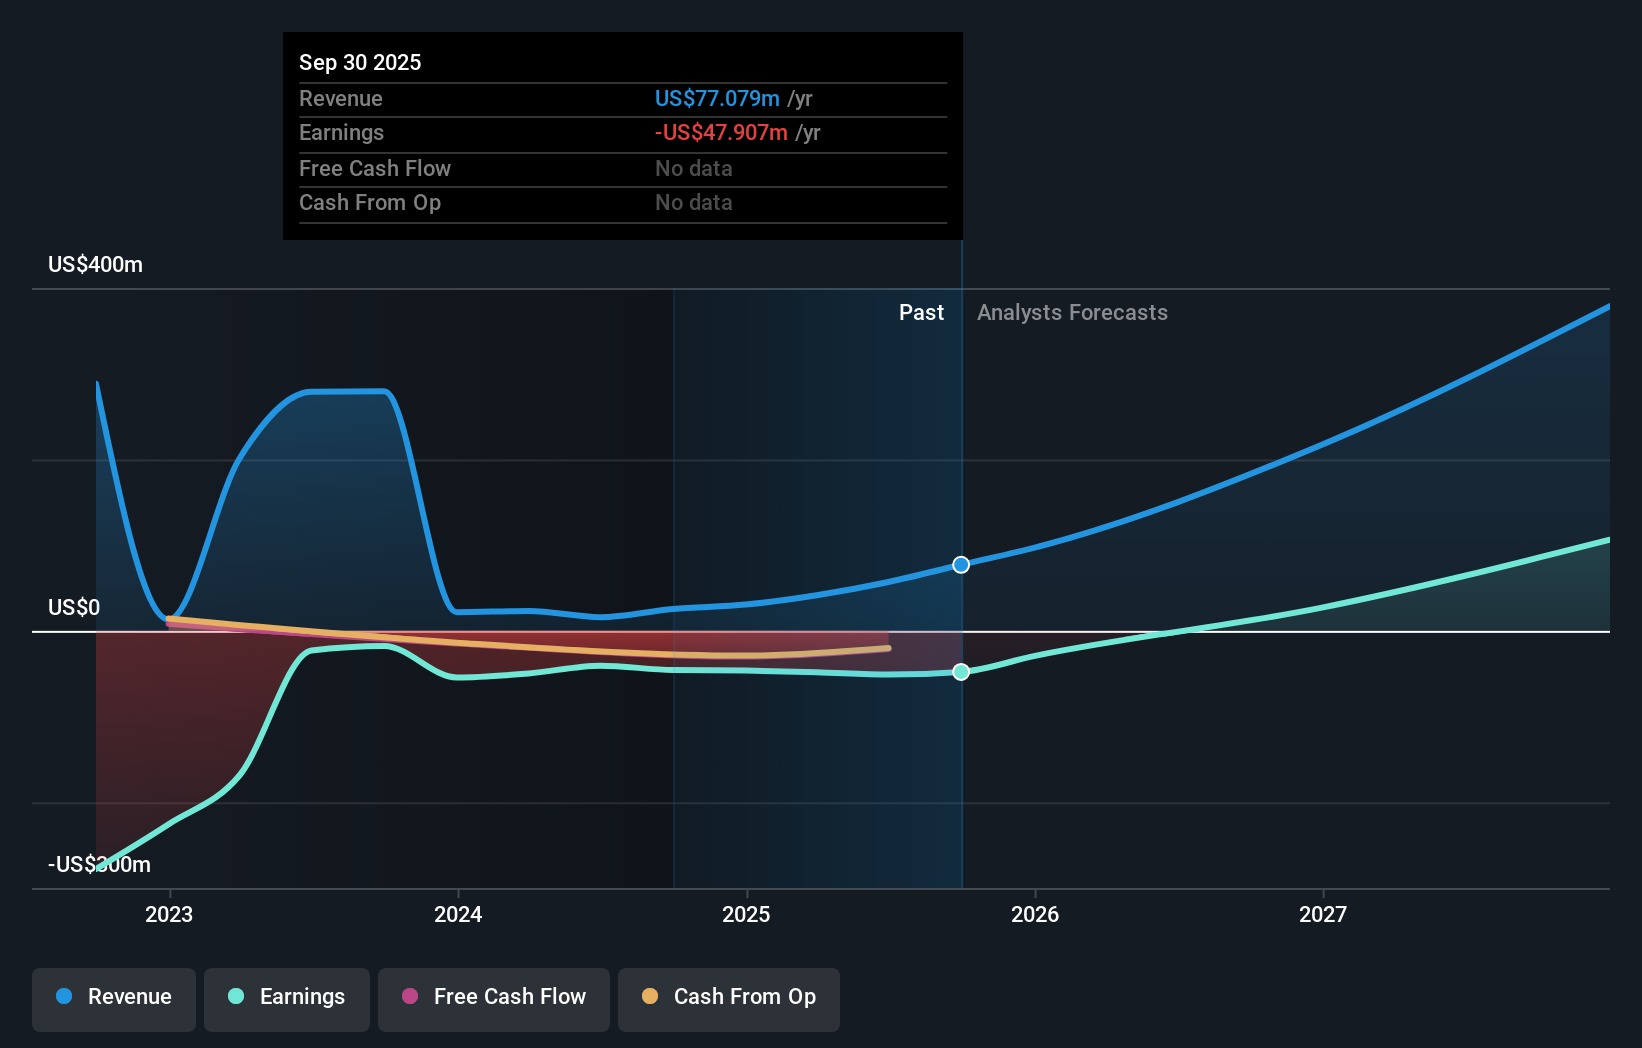This screenshot has height=1048, width=1642.
Task: Click the red Earnings value in the tooltip
Action: (x=719, y=132)
